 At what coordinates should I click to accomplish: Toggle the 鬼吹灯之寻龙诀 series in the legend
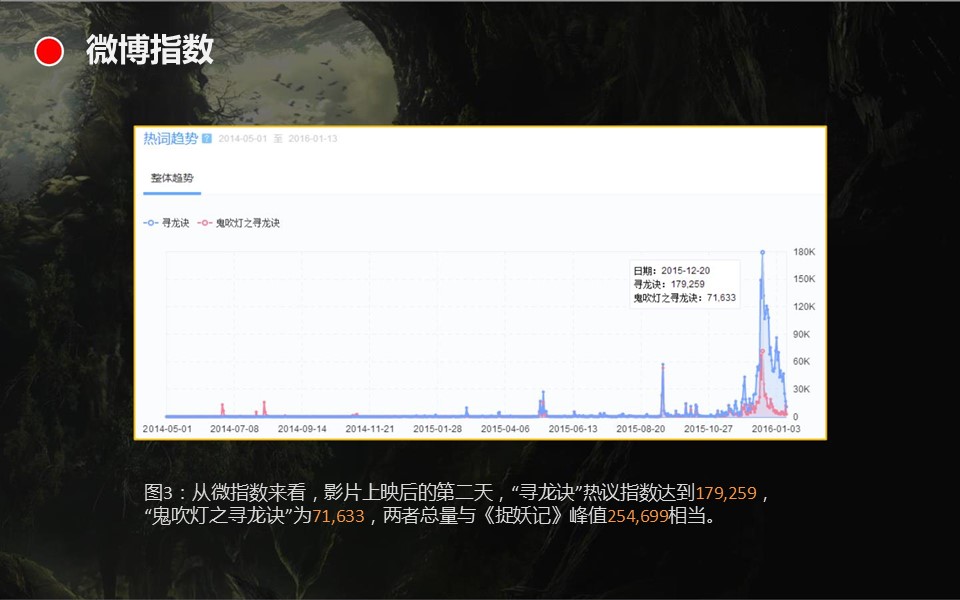click(239, 223)
